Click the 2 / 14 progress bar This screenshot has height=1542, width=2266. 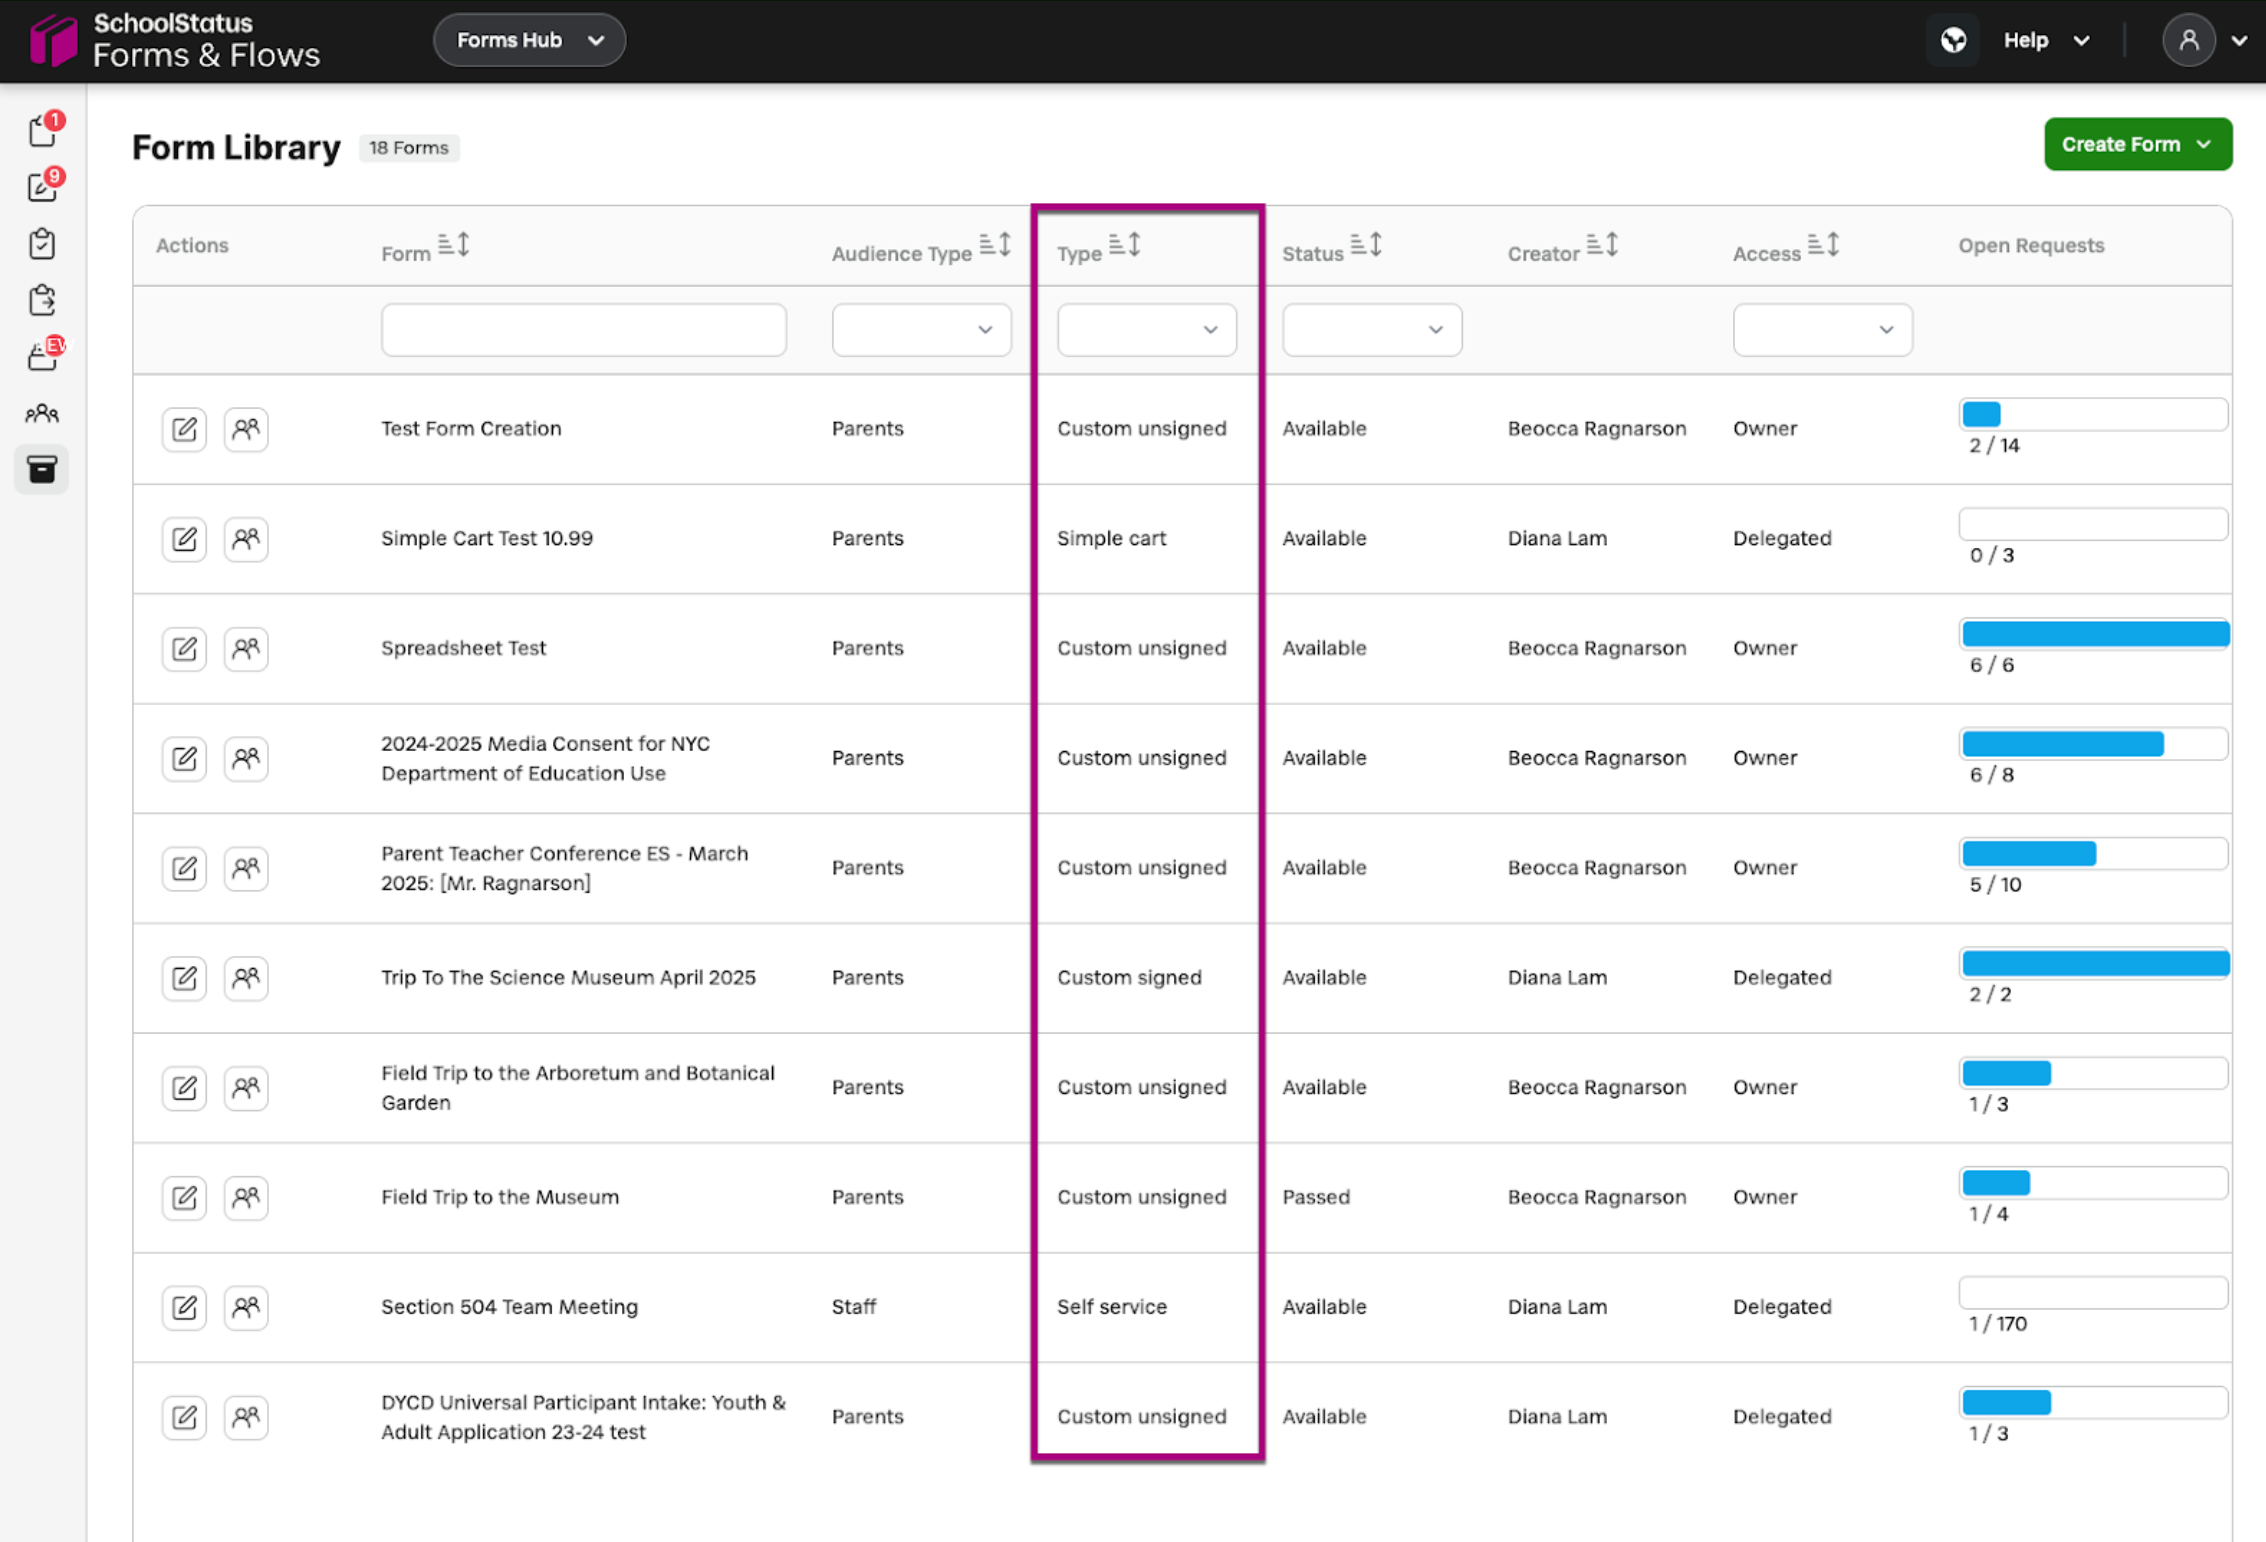coord(2093,414)
